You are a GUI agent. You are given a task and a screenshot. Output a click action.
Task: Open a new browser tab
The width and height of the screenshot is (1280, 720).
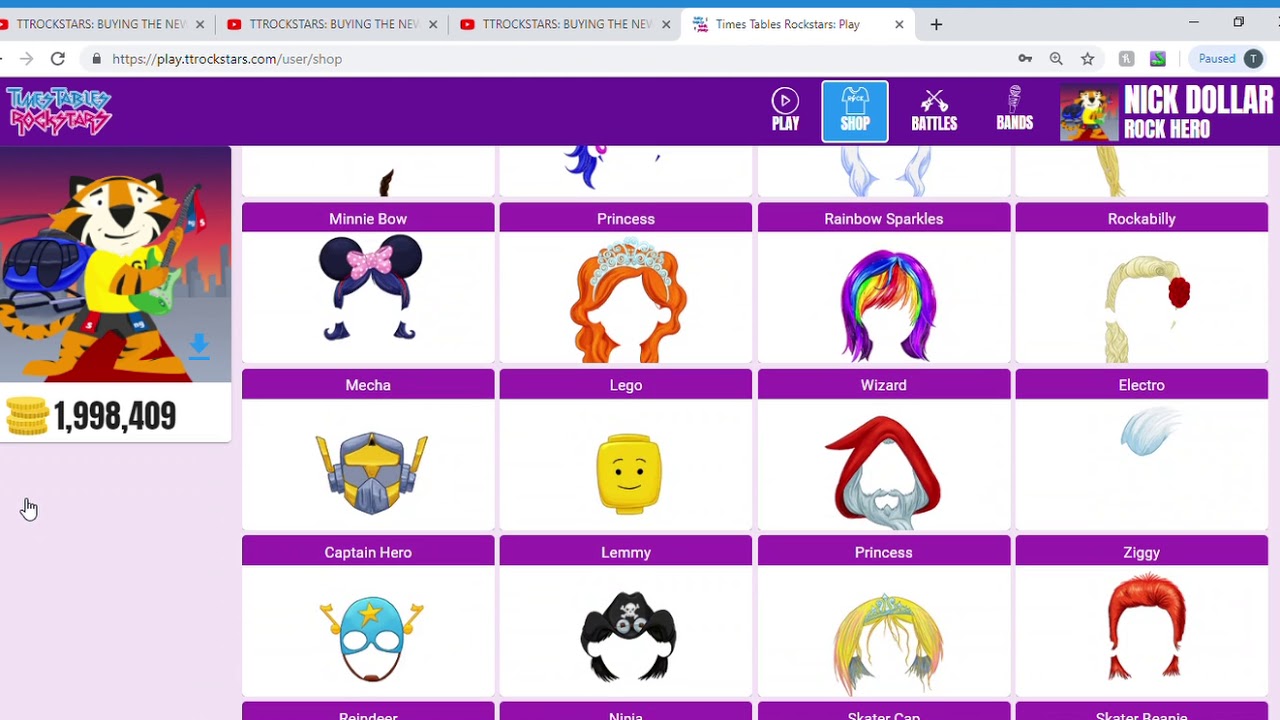pyautogui.click(x=936, y=24)
